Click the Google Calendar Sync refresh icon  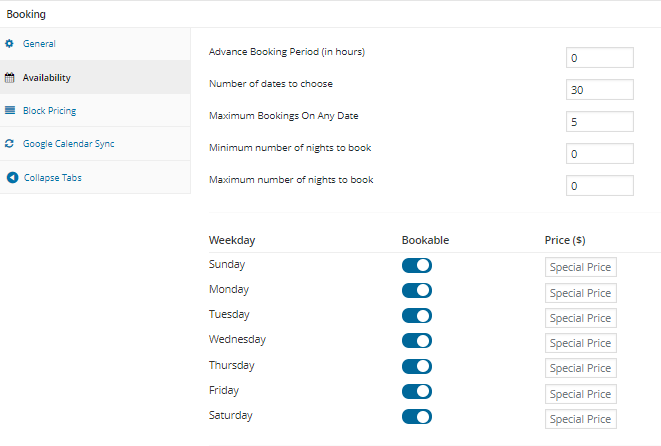(x=10, y=144)
